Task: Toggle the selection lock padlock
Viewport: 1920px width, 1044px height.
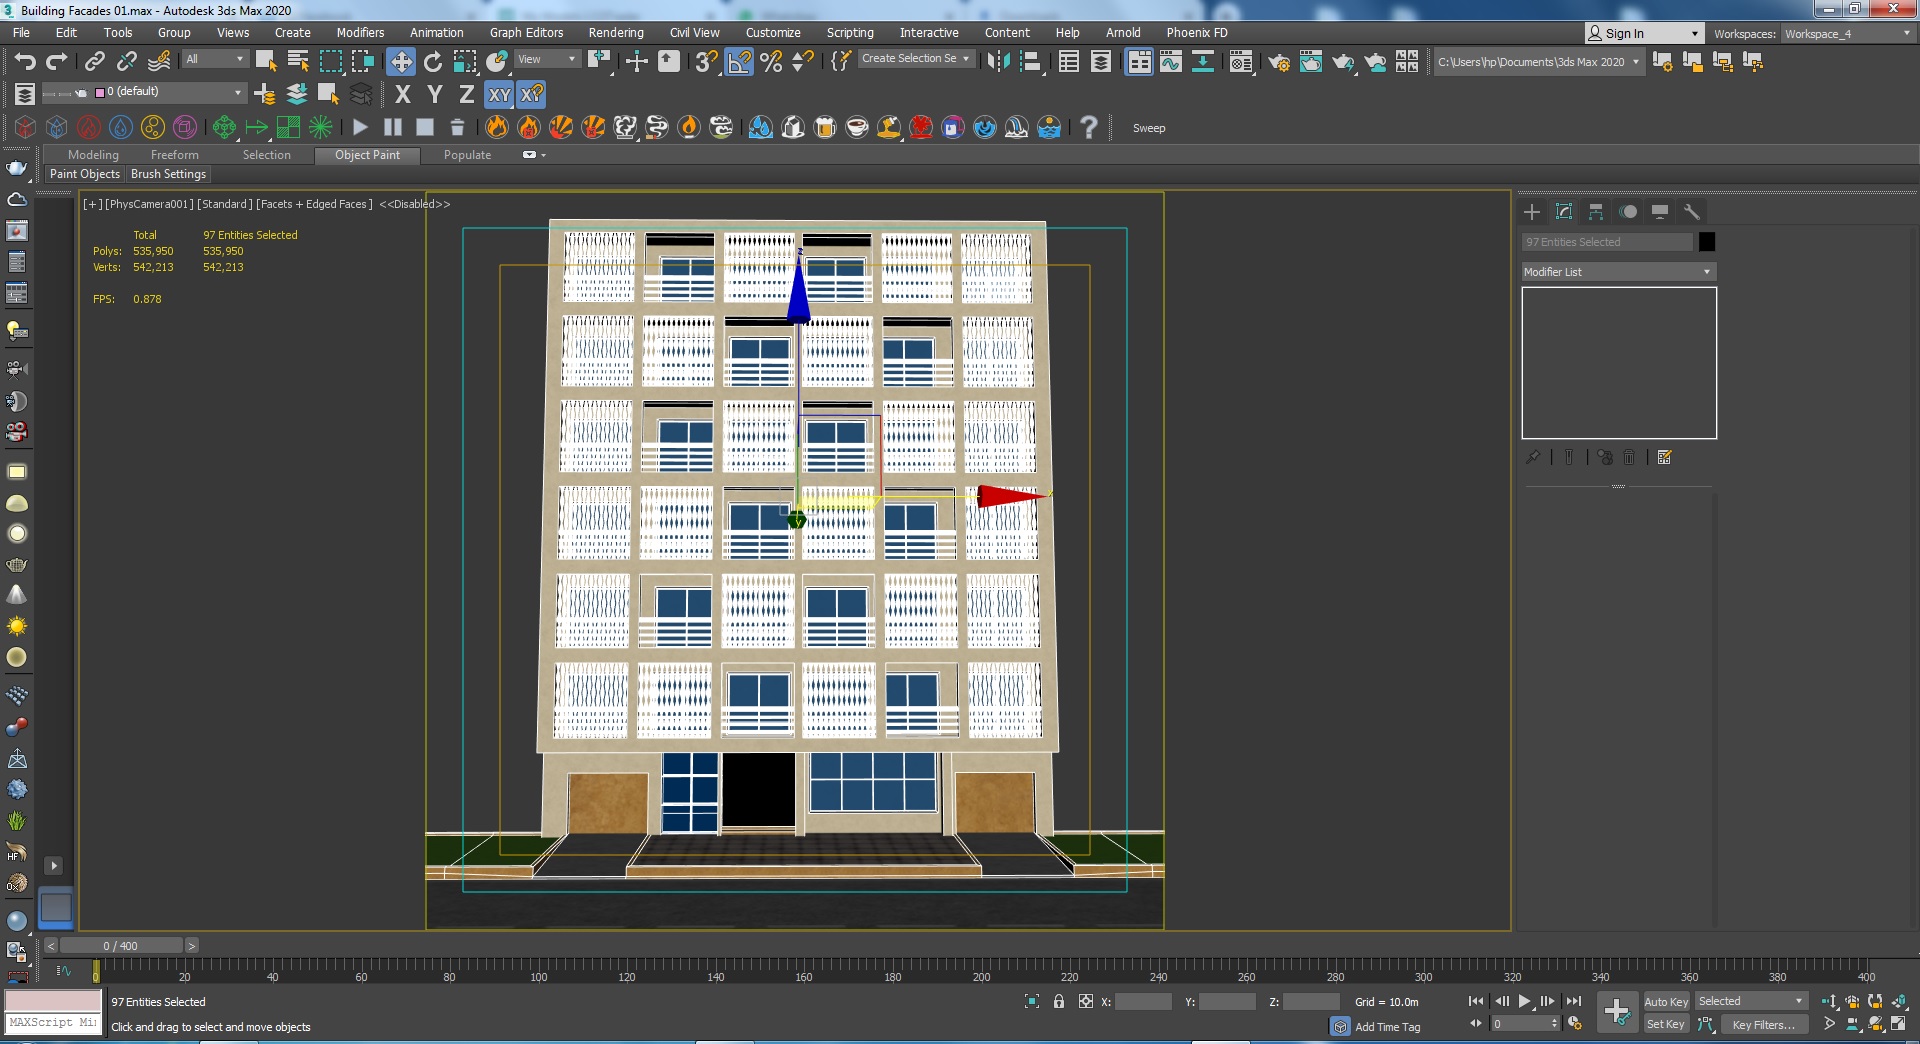Action: (x=1058, y=1002)
